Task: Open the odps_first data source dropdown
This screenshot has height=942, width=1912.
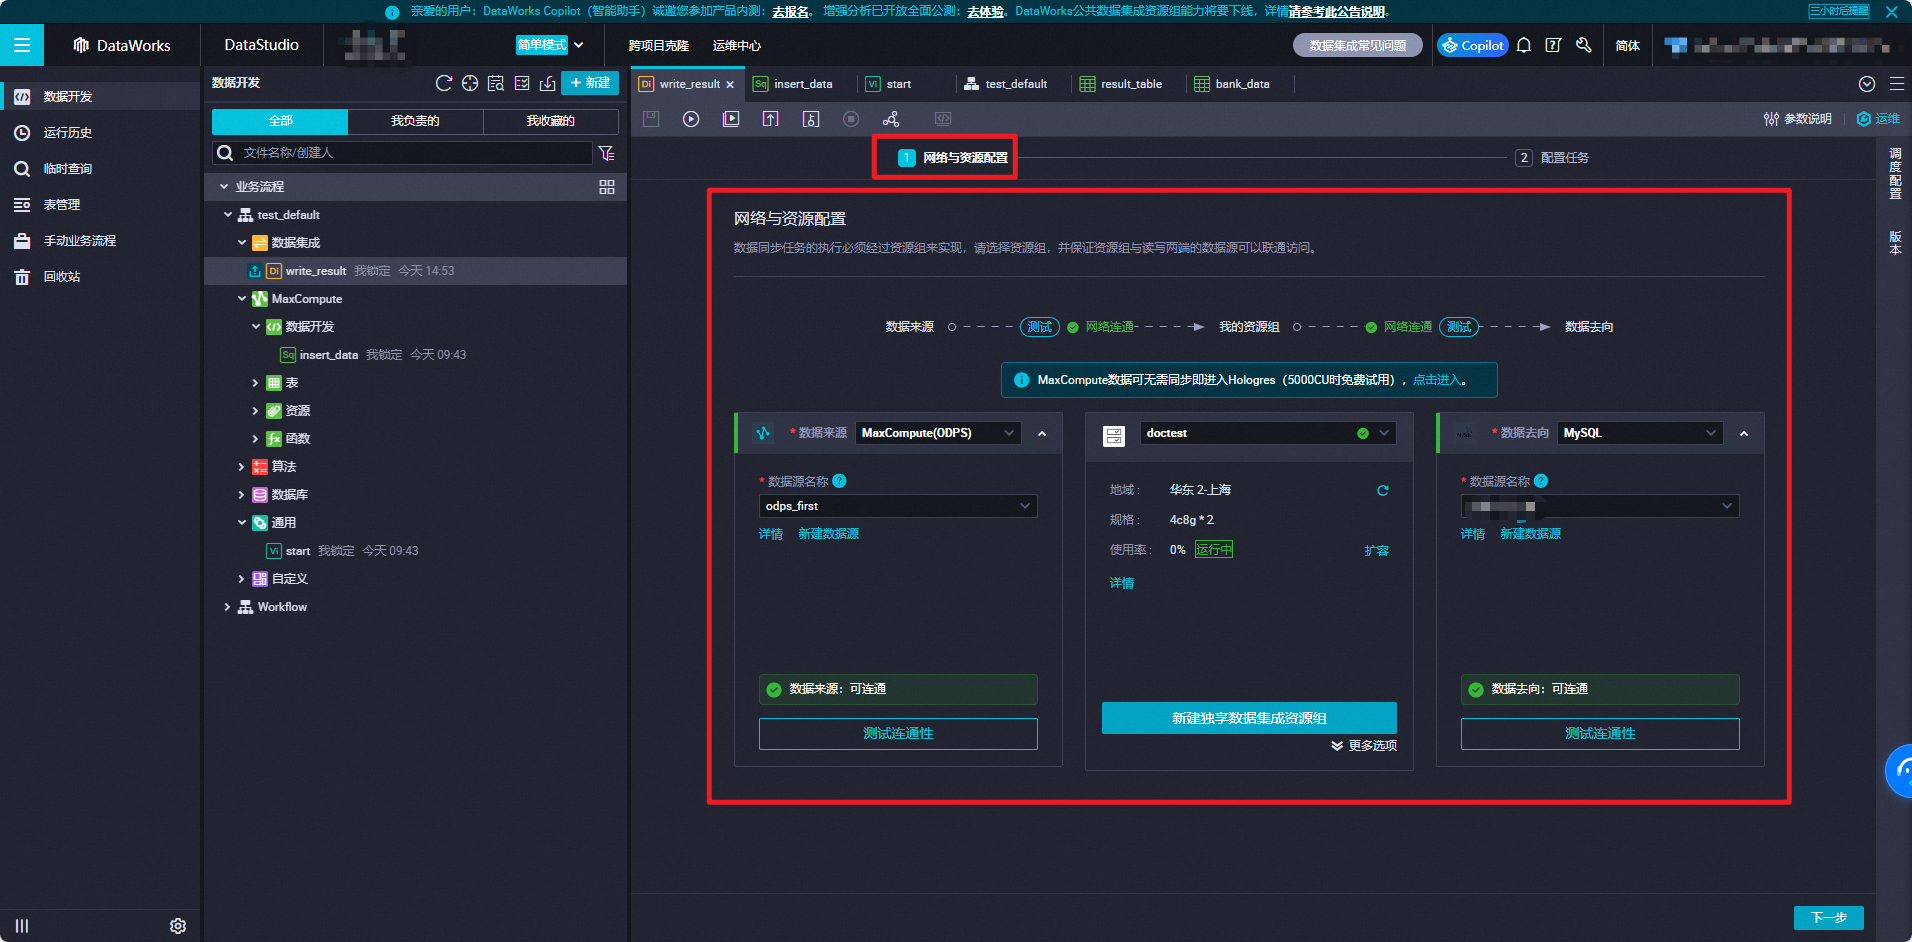Action: coord(898,506)
